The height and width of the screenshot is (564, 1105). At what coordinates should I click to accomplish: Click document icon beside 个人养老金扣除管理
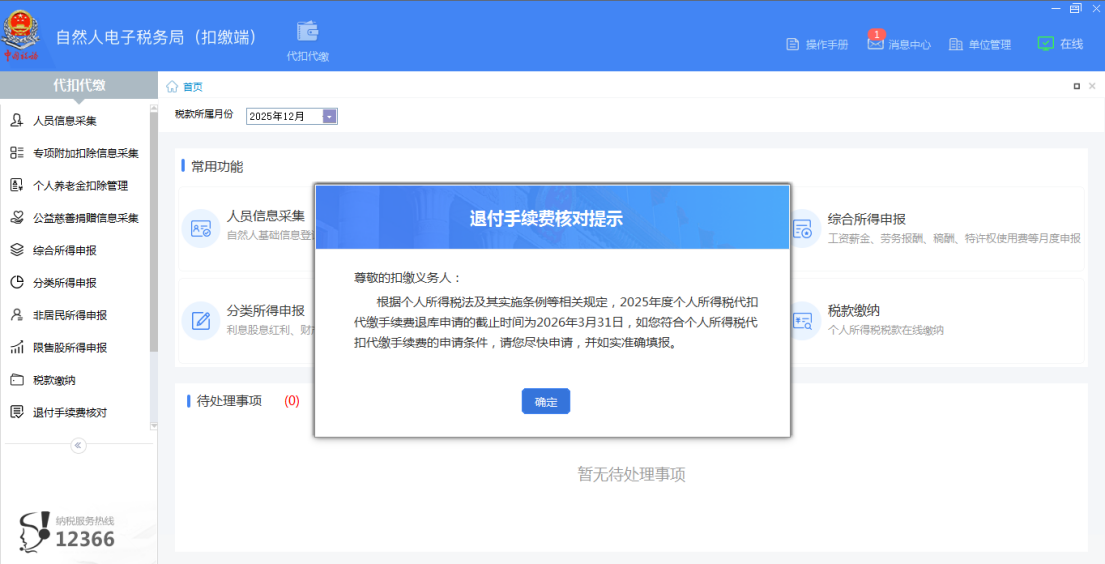[x=17, y=185]
